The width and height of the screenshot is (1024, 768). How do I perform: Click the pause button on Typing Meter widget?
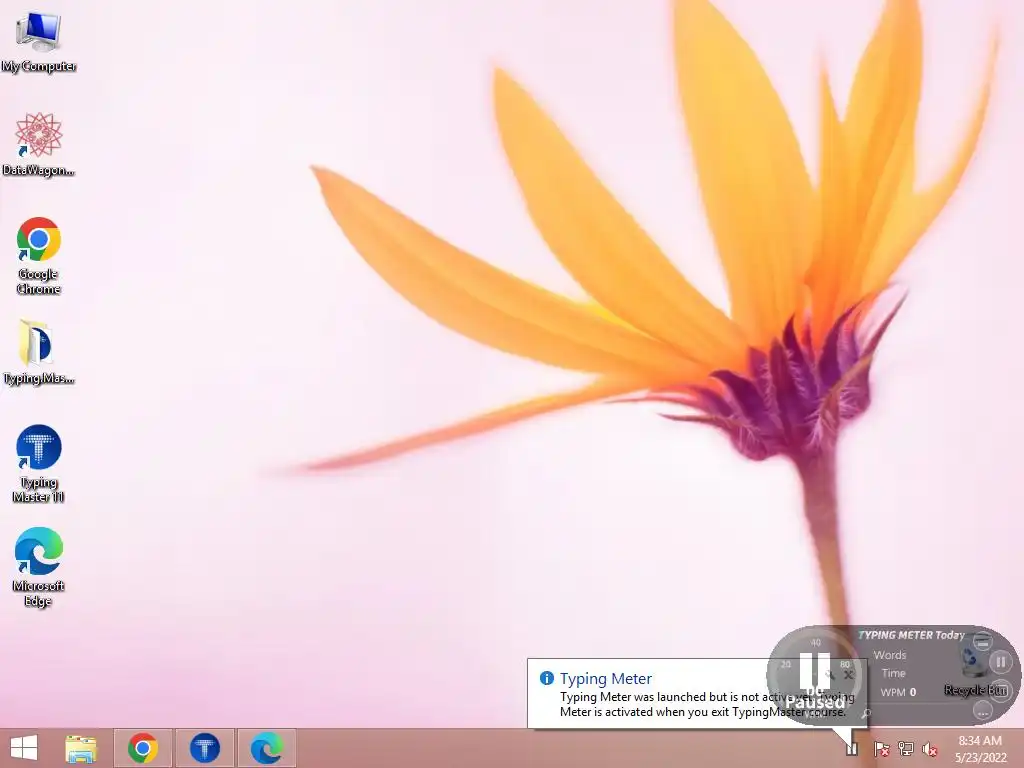pyautogui.click(x=1000, y=662)
